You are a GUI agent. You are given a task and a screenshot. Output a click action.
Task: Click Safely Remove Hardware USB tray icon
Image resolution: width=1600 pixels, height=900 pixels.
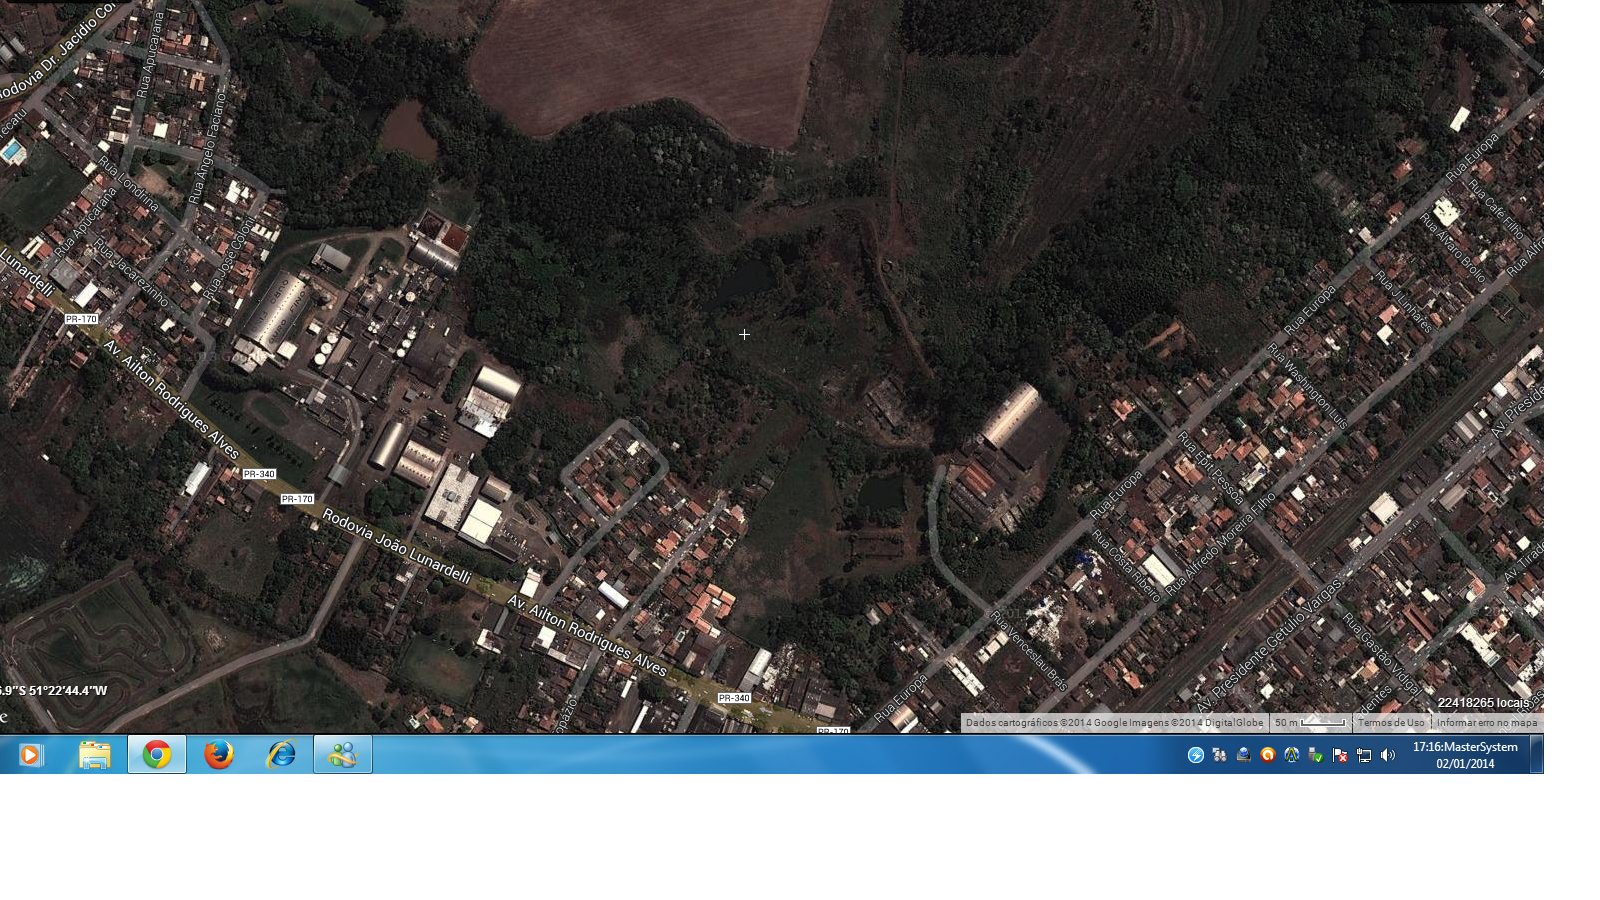[x=1316, y=755]
